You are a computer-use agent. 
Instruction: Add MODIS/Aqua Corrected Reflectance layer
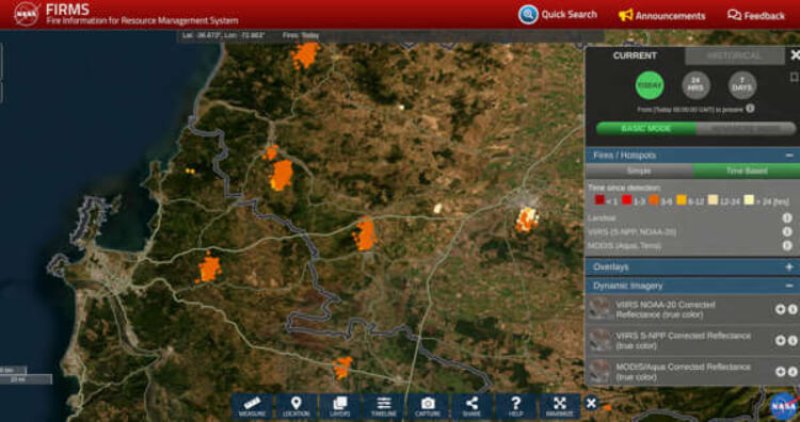pos(780,371)
